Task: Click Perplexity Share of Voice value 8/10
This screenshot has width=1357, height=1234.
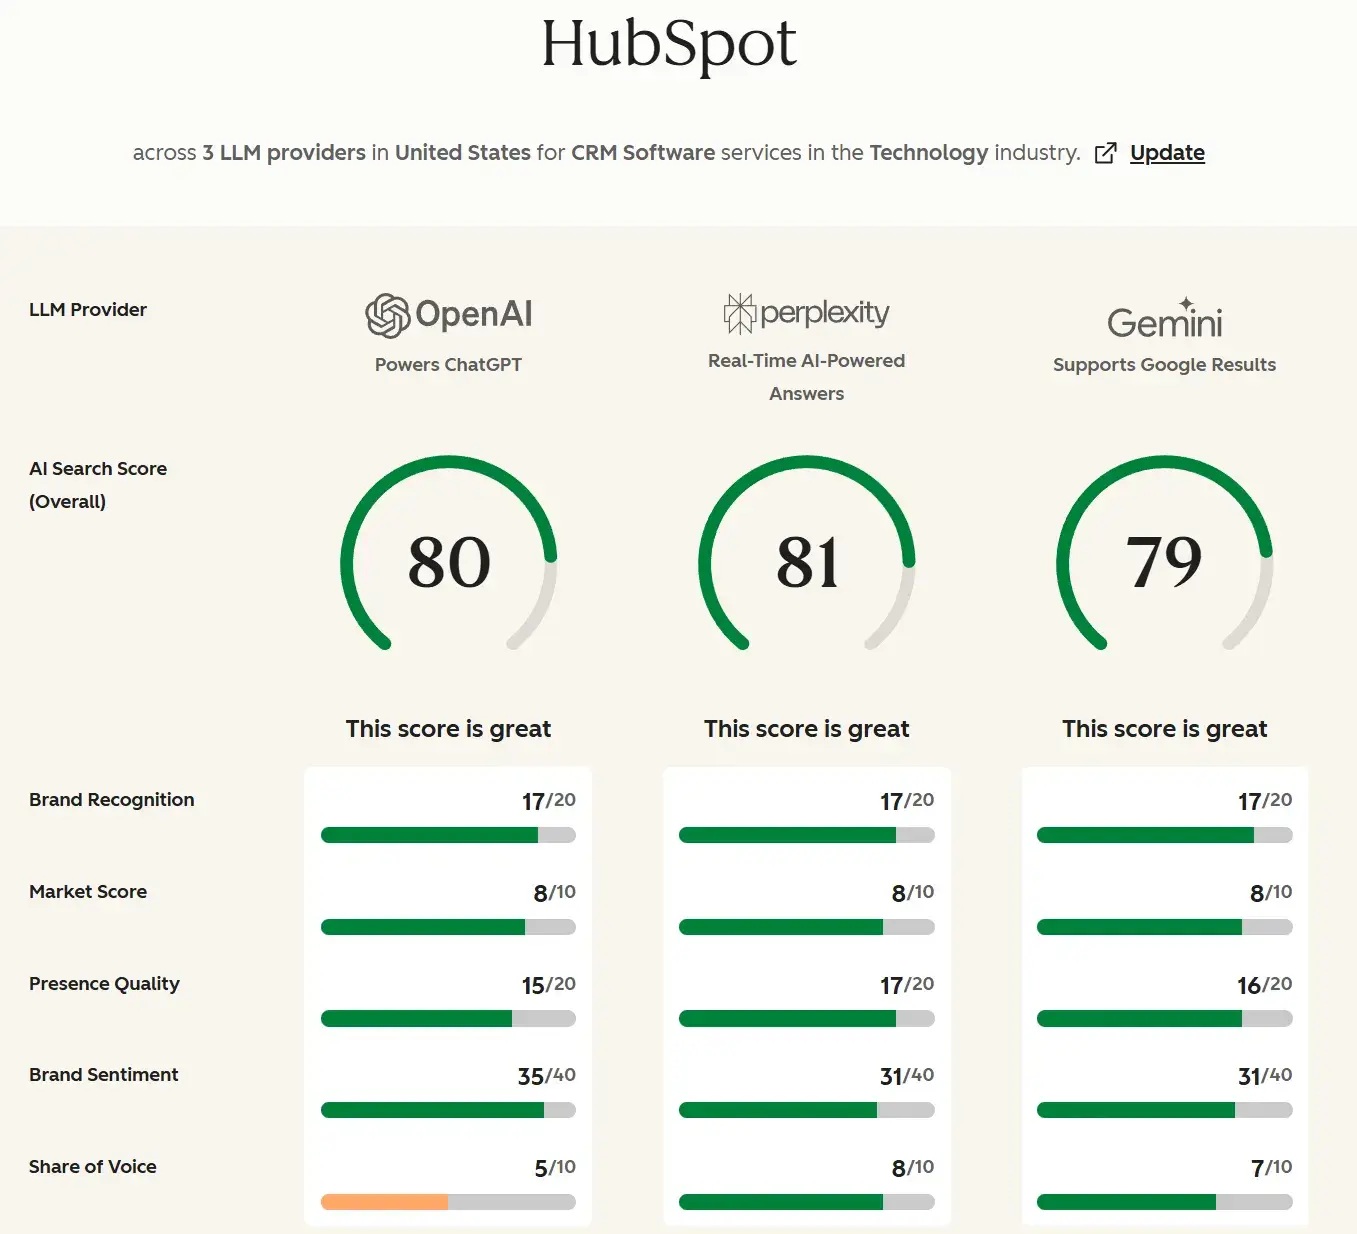Action: tap(913, 1168)
